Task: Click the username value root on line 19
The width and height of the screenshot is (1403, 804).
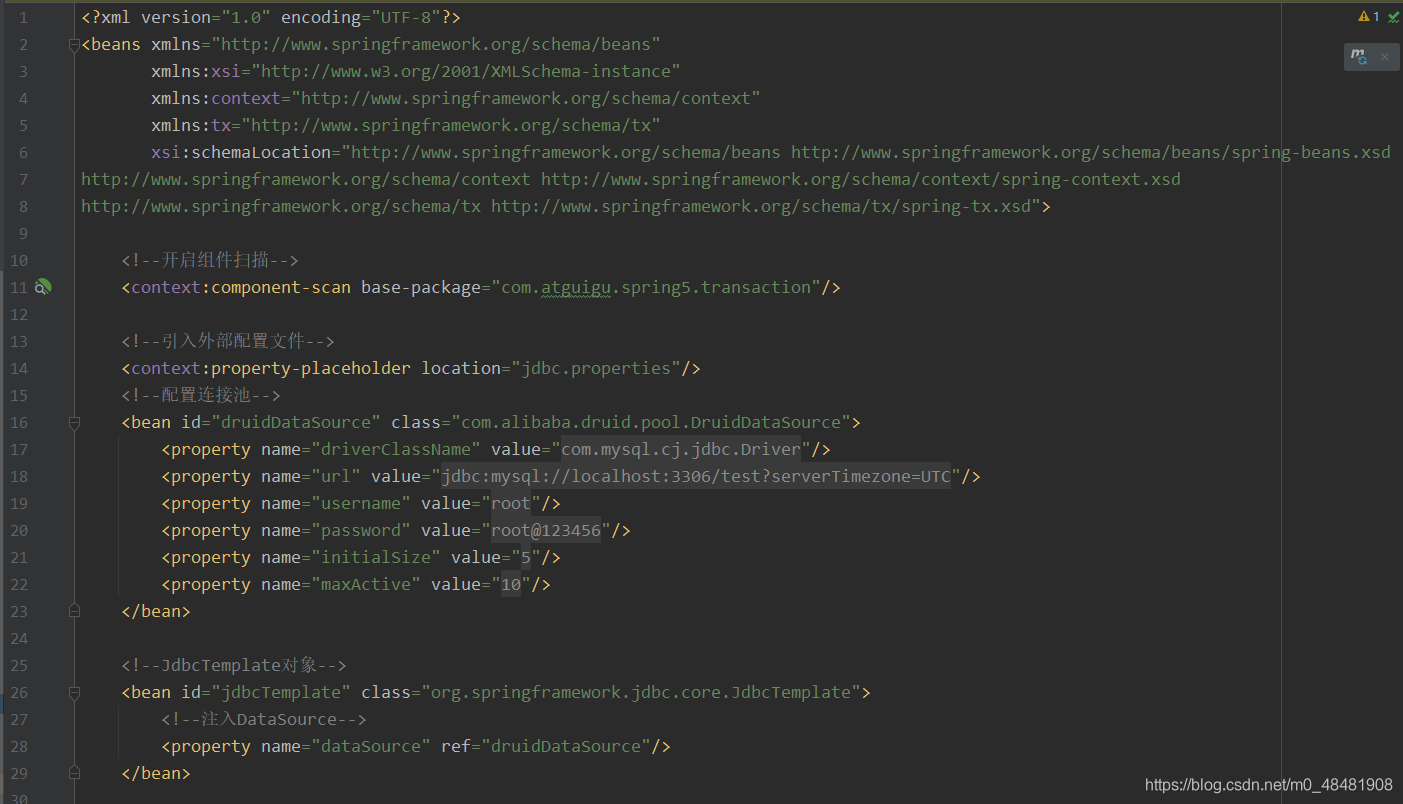Action: pyautogui.click(x=510, y=503)
